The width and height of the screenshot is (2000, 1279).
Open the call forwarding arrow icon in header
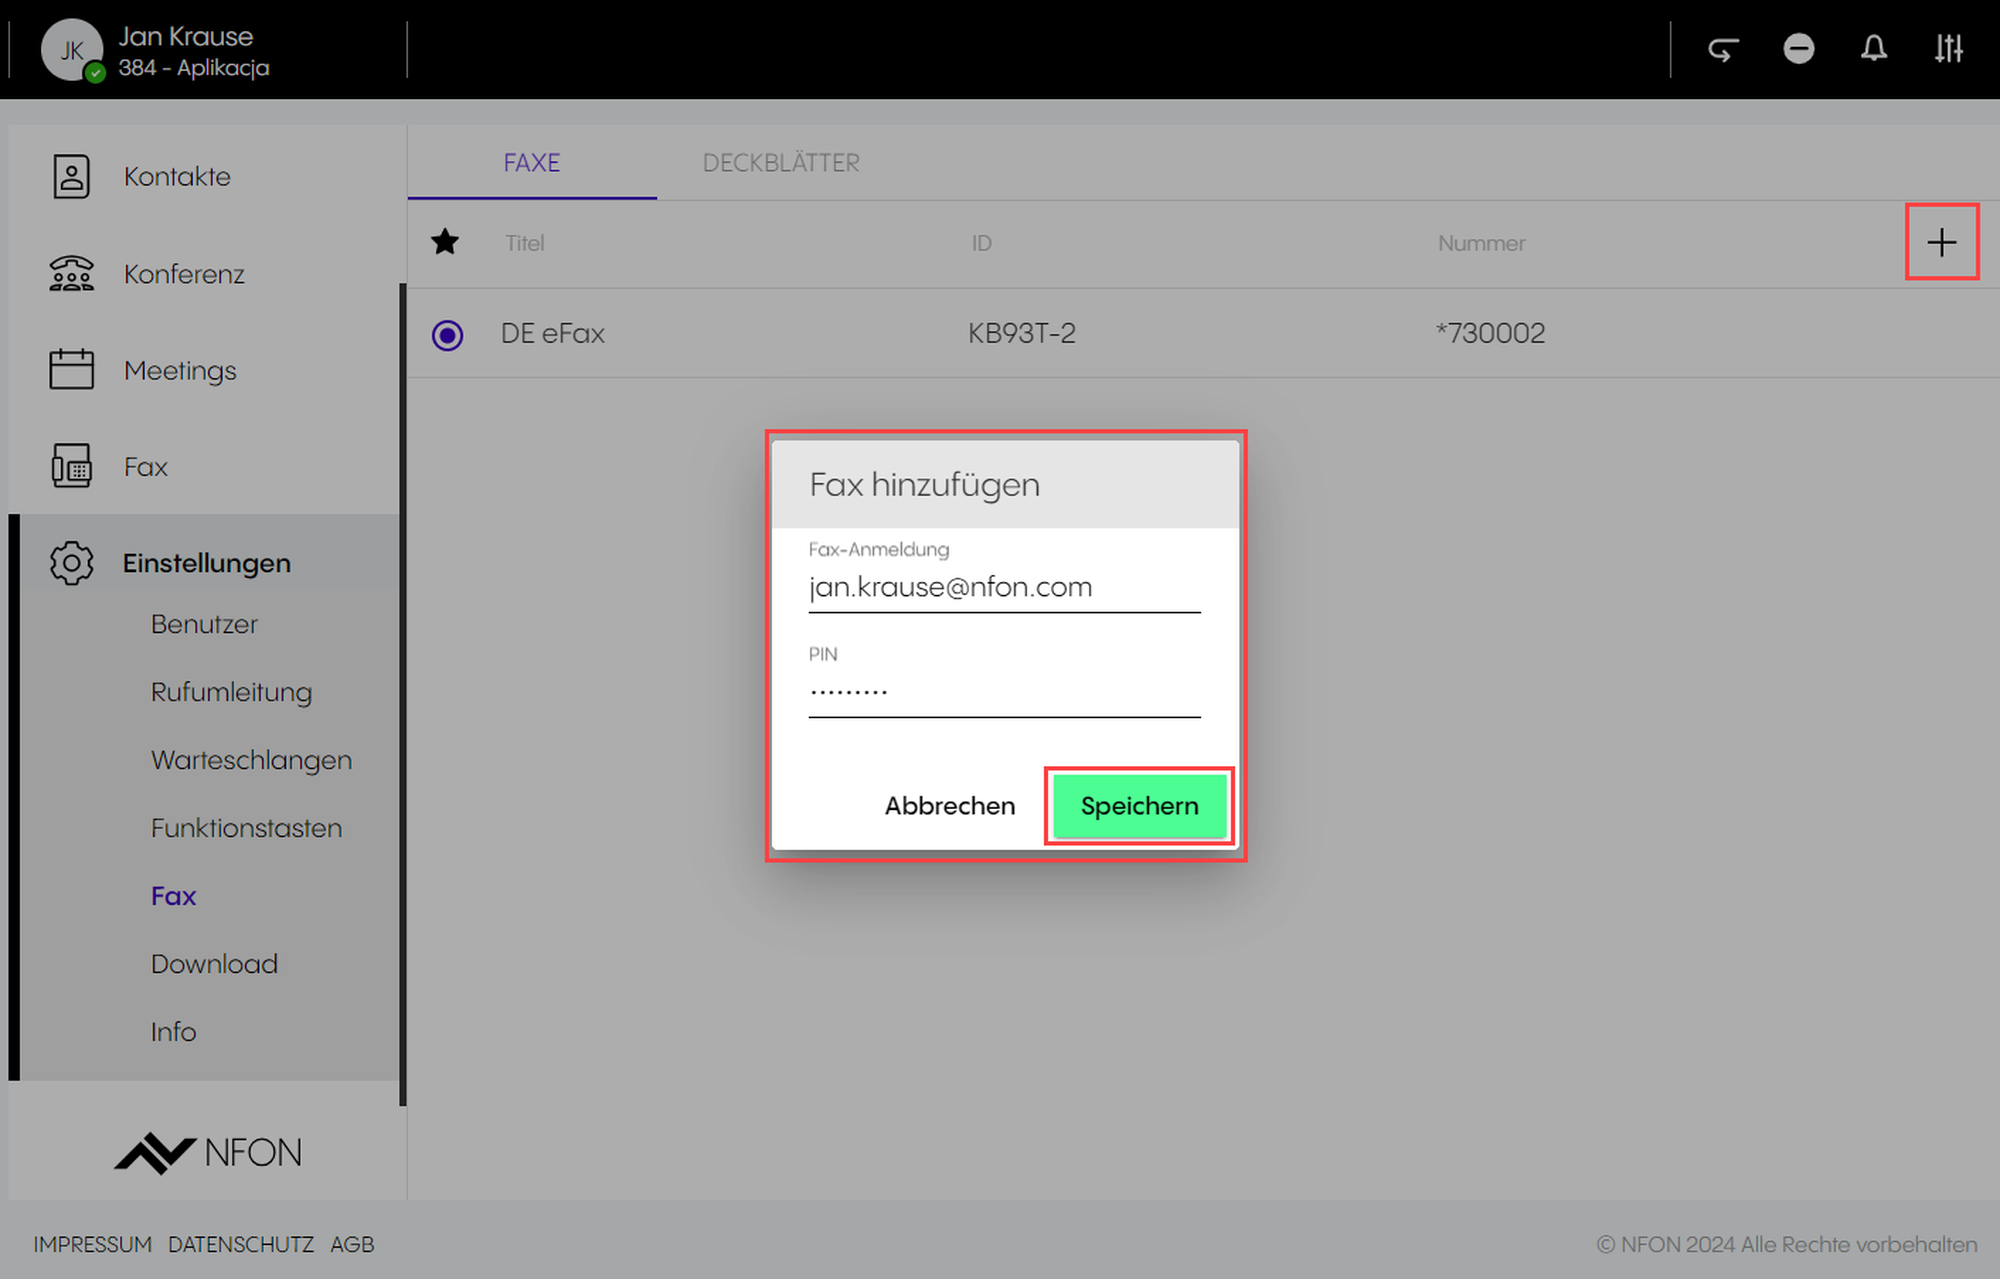[1723, 49]
